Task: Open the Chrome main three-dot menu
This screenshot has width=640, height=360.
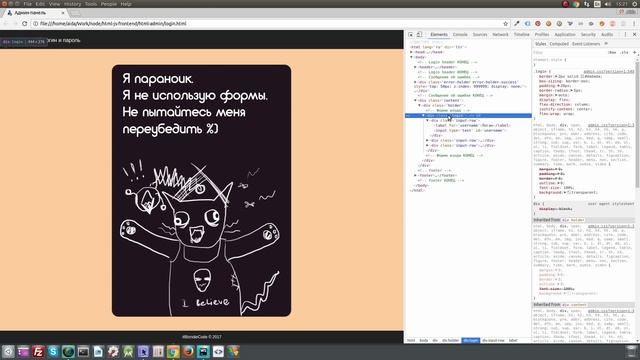Action: click(634, 24)
